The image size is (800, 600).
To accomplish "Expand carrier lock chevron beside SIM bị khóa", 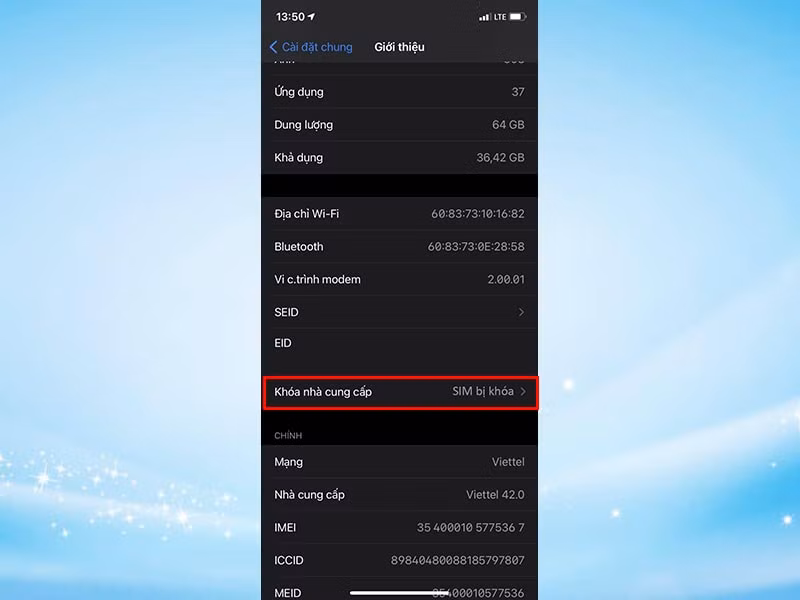I will pos(523,392).
